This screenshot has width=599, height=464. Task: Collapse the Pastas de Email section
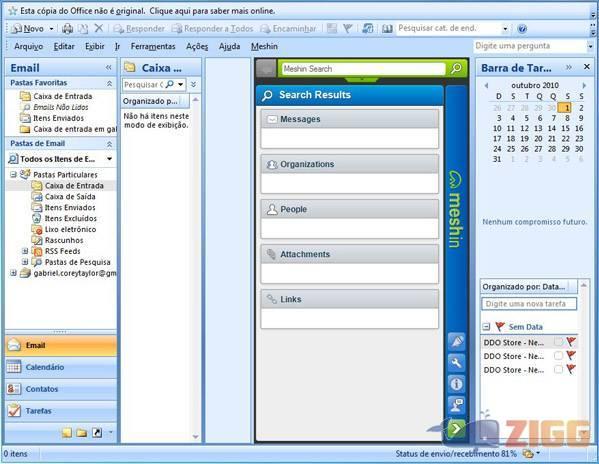coord(109,144)
